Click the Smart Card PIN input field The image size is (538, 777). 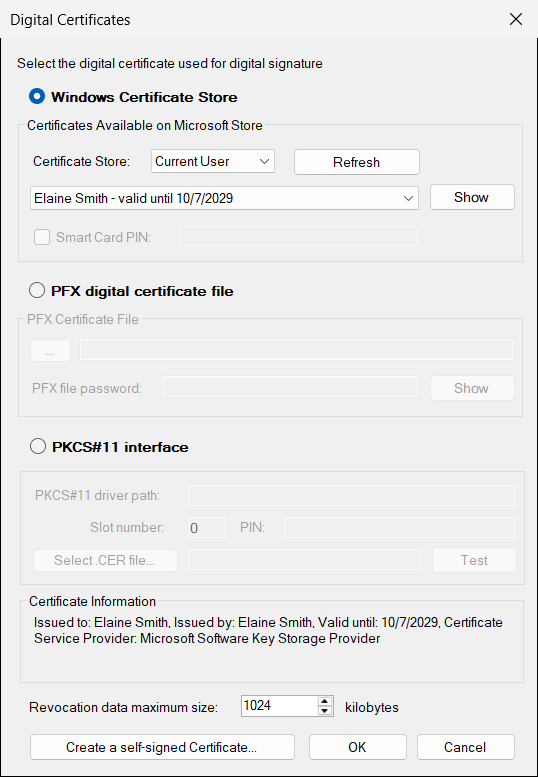[x=298, y=236]
